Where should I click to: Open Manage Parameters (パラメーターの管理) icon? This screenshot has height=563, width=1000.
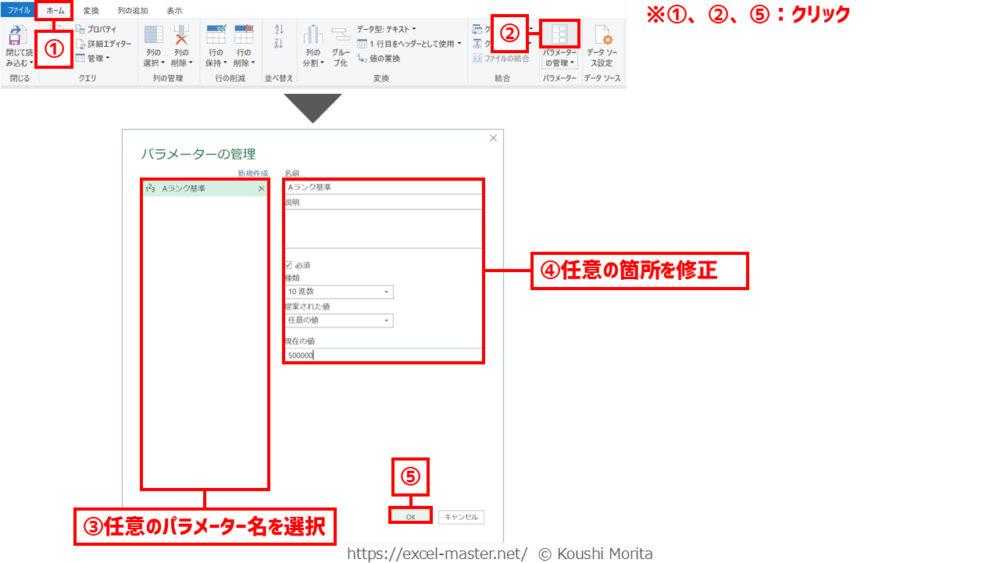(x=559, y=37)
